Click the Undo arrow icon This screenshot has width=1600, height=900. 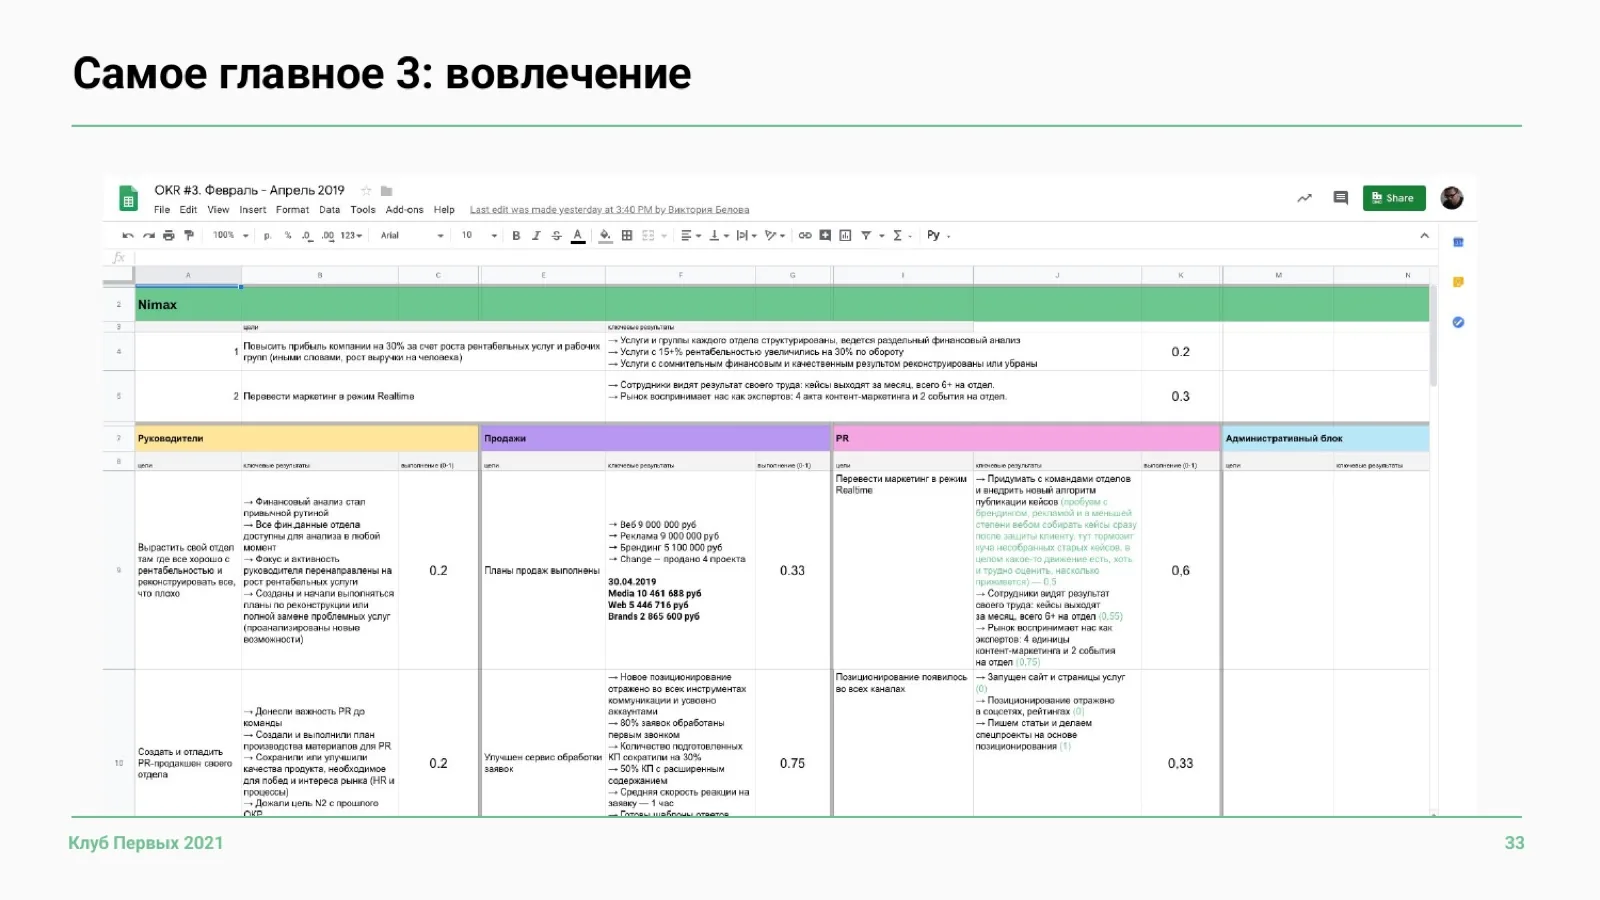click(128, 236)
